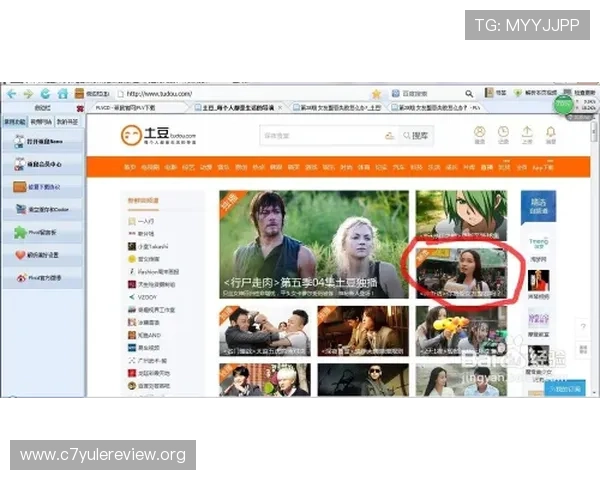Reload the page with the refresh icon

coord(46,93)
